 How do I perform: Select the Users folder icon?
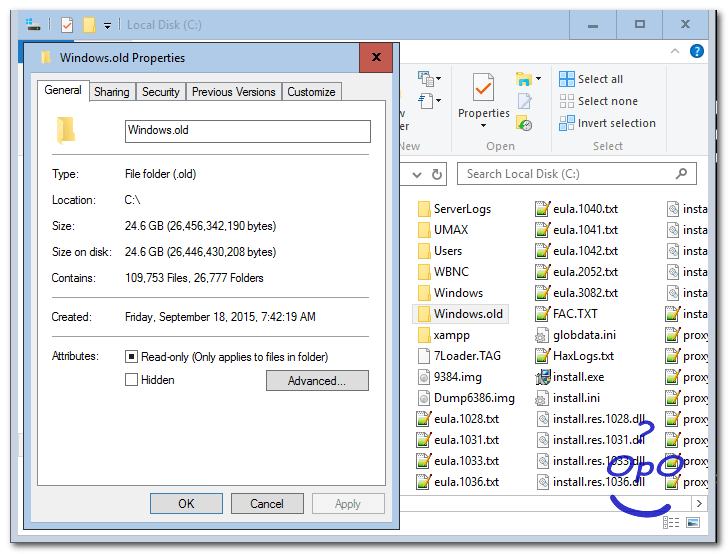point(423,251)
